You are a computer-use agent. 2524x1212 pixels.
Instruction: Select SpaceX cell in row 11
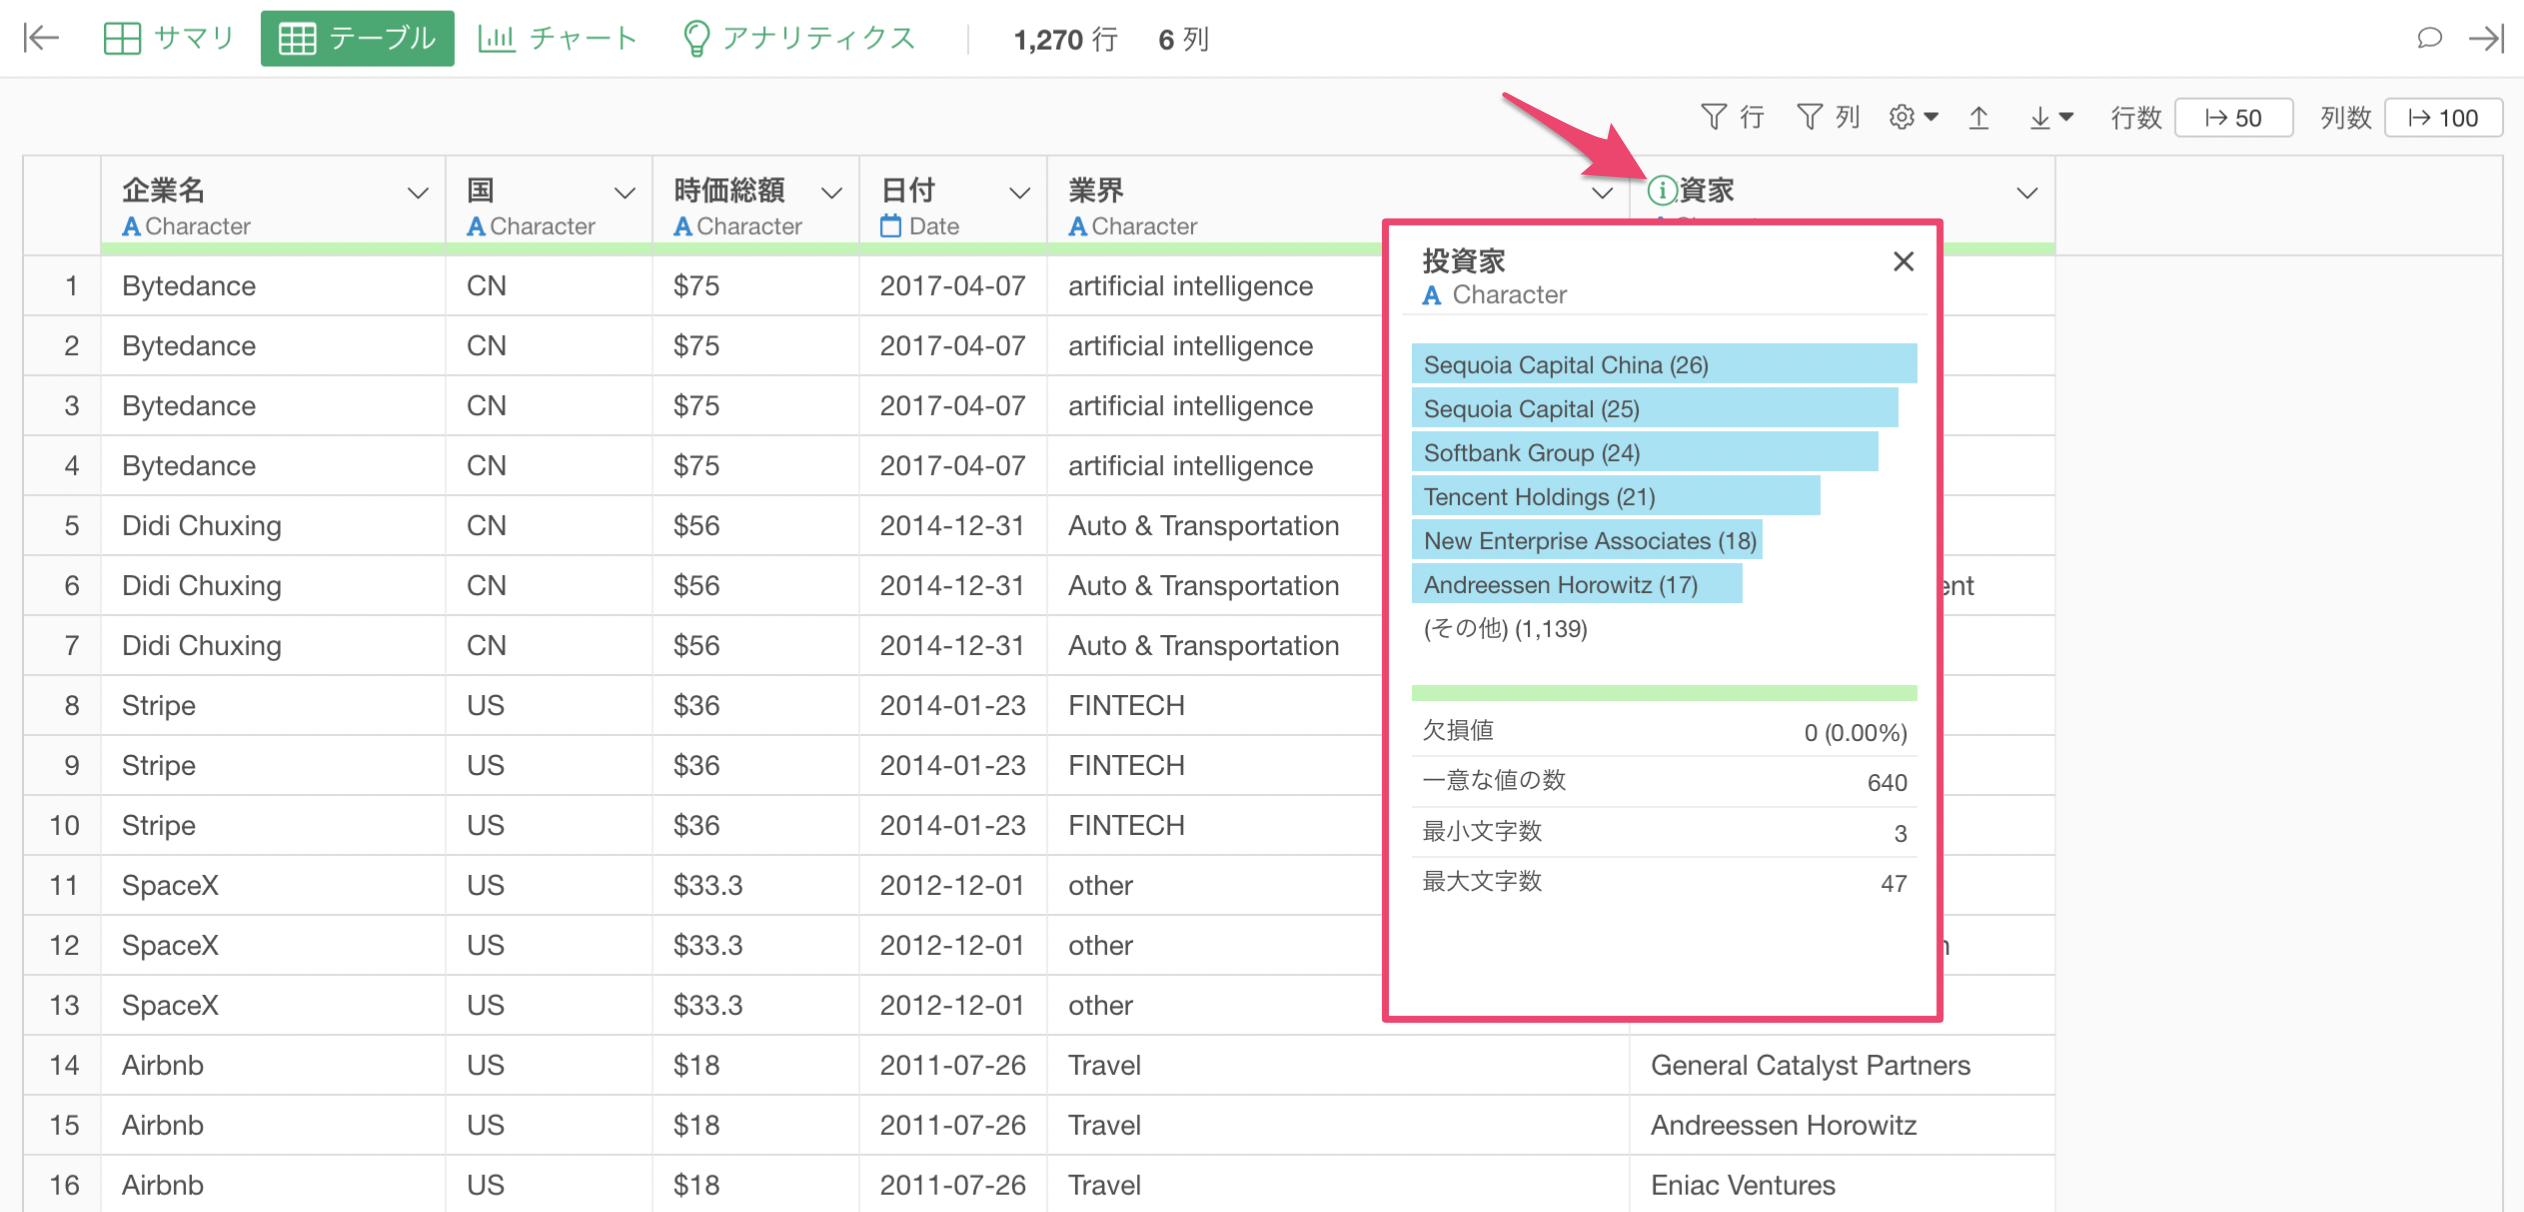click(x=273, y=886)
